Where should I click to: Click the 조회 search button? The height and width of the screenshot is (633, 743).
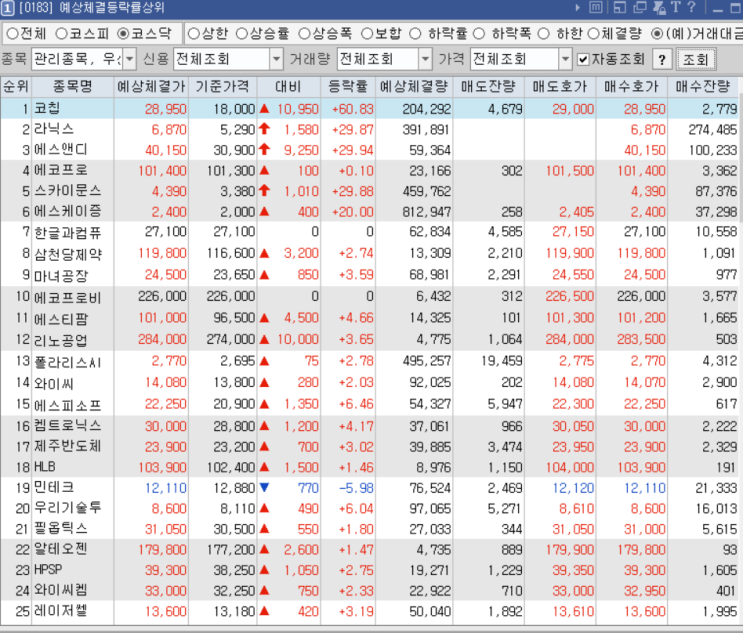[696, 60]
